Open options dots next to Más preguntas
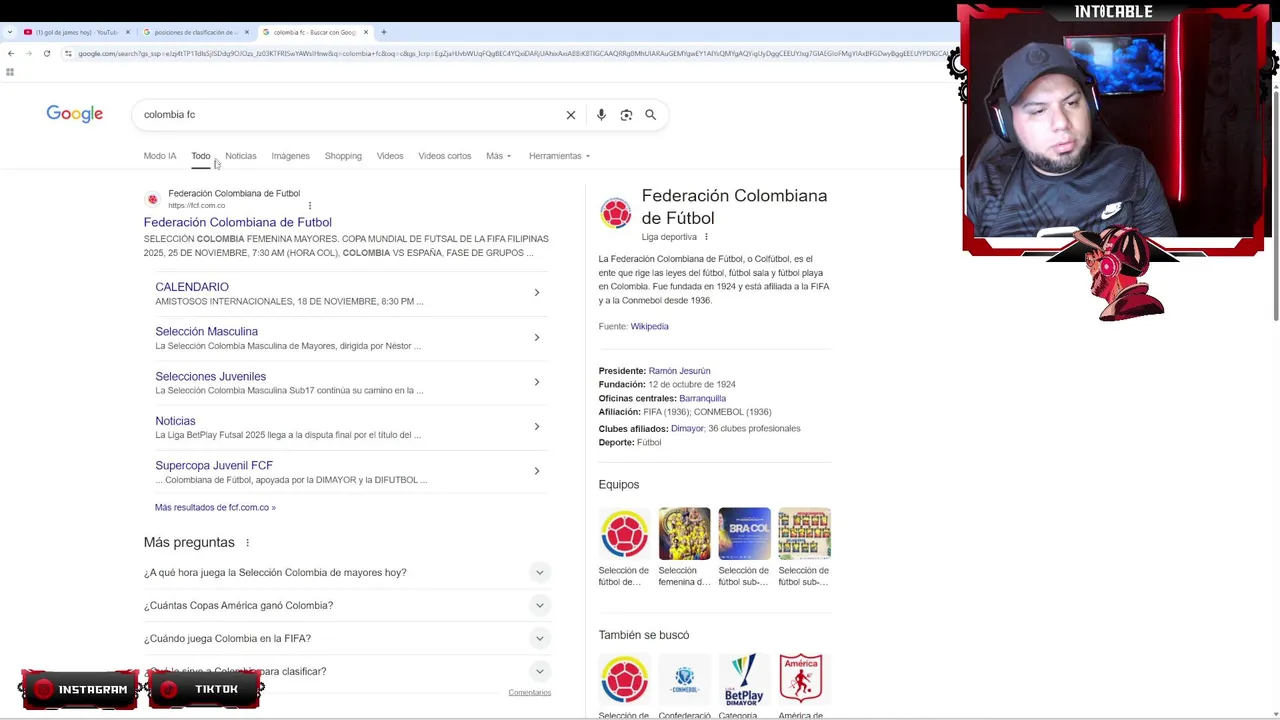Image resolution: width=1280 pixels, height=720 pixels. (247, 543)
